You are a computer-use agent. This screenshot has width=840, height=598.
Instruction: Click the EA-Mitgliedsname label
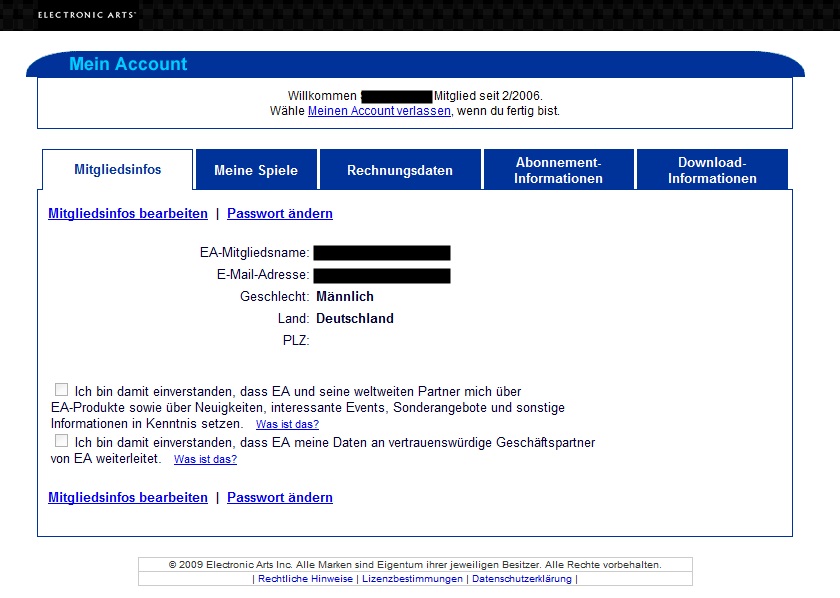[254, 252]
